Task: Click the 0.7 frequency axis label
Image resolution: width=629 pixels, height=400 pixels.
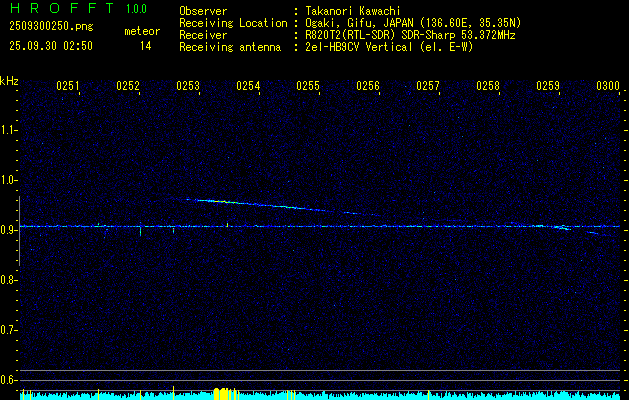Action: coord(9,329)
